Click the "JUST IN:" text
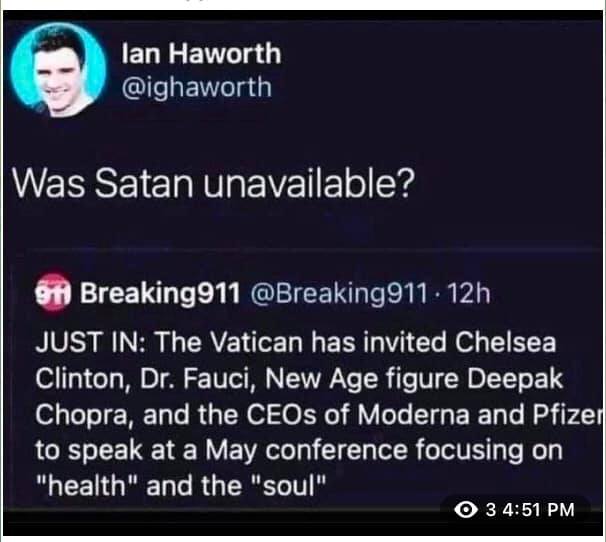The width and height of the screenshot is (606, 542). tap(86, 340)
